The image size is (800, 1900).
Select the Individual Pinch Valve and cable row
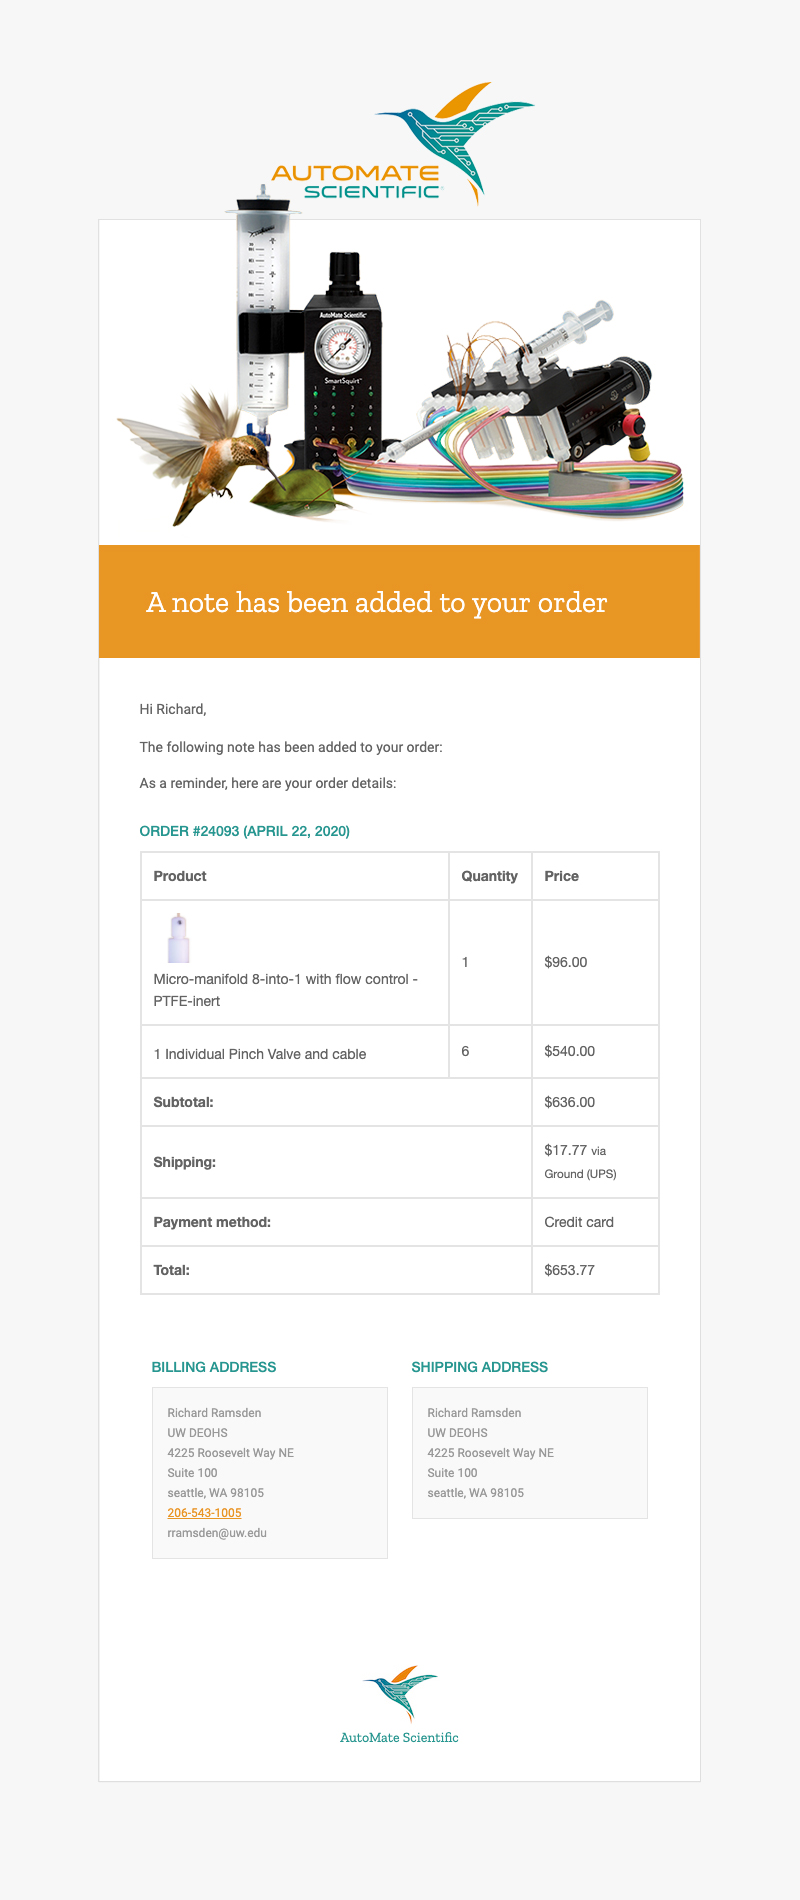click(400, 1052)
